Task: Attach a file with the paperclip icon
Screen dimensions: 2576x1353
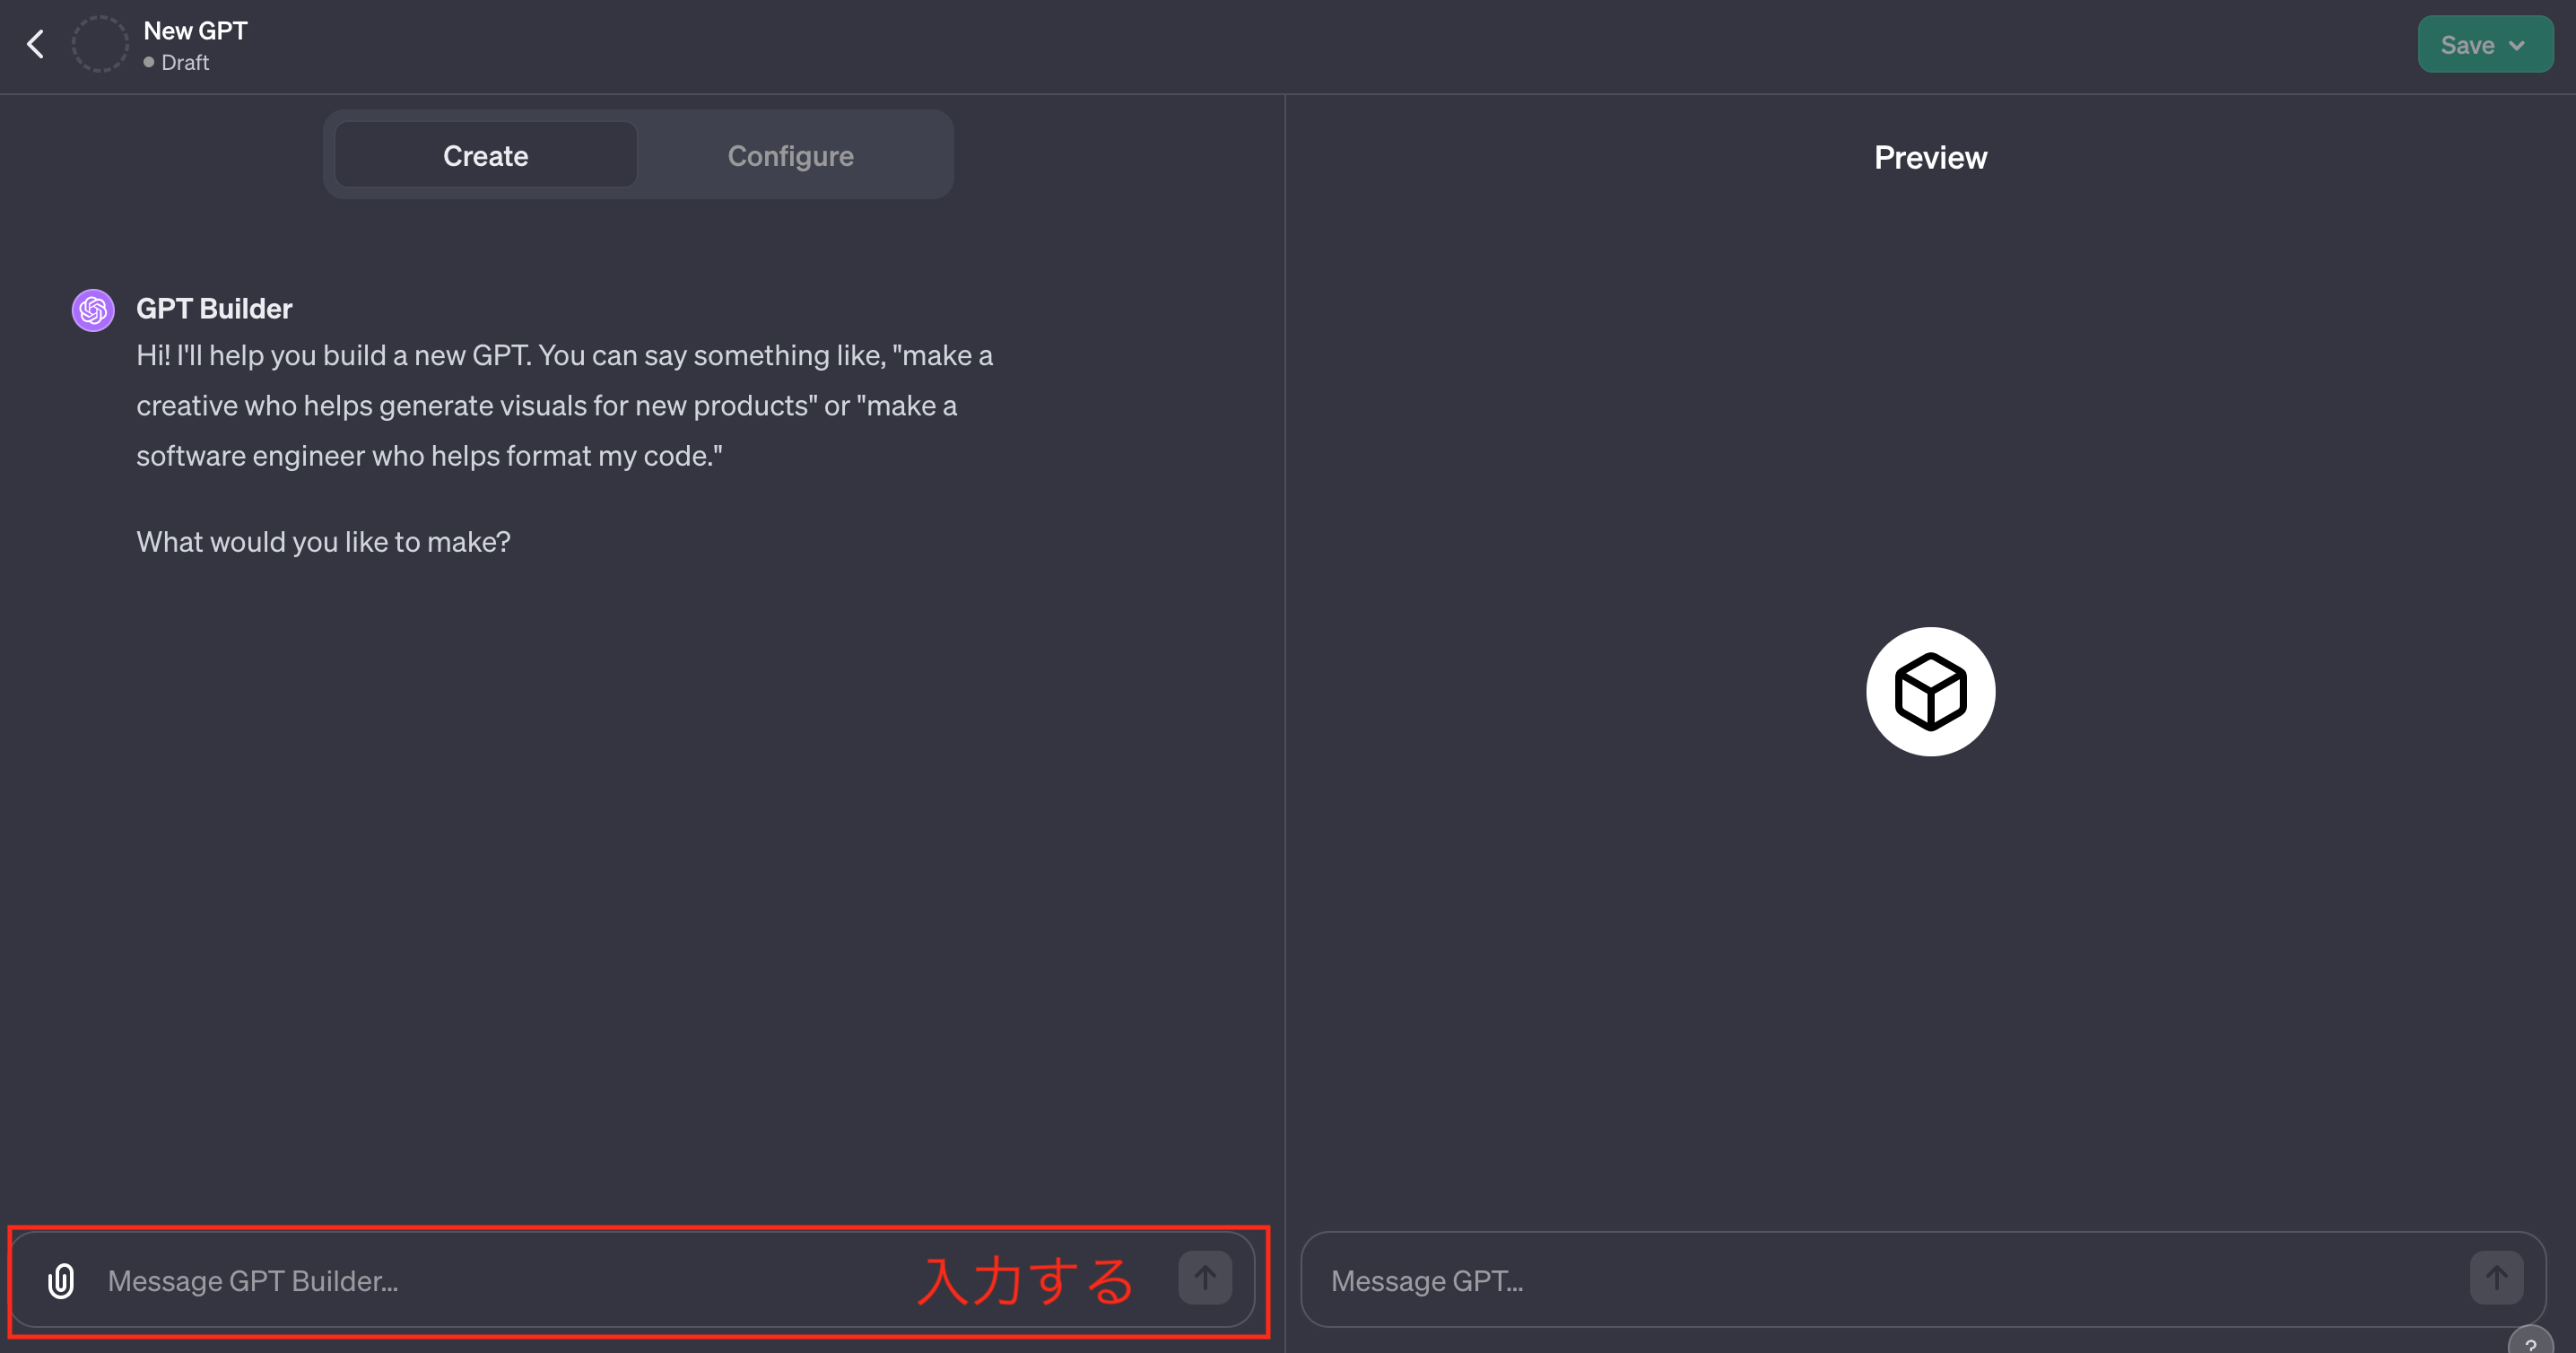Action: click(61, 1281)
